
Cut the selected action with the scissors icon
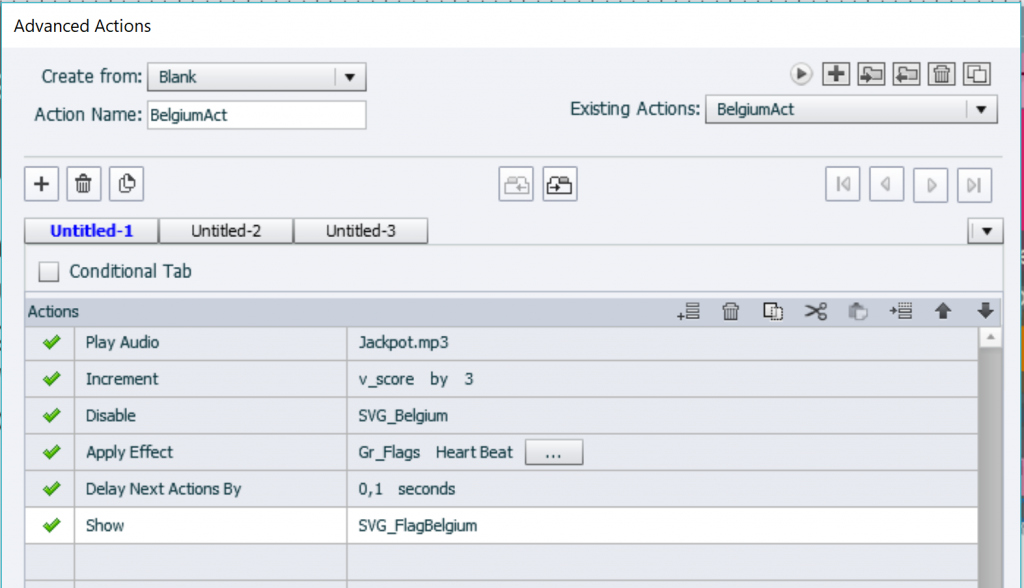[816, 312]
